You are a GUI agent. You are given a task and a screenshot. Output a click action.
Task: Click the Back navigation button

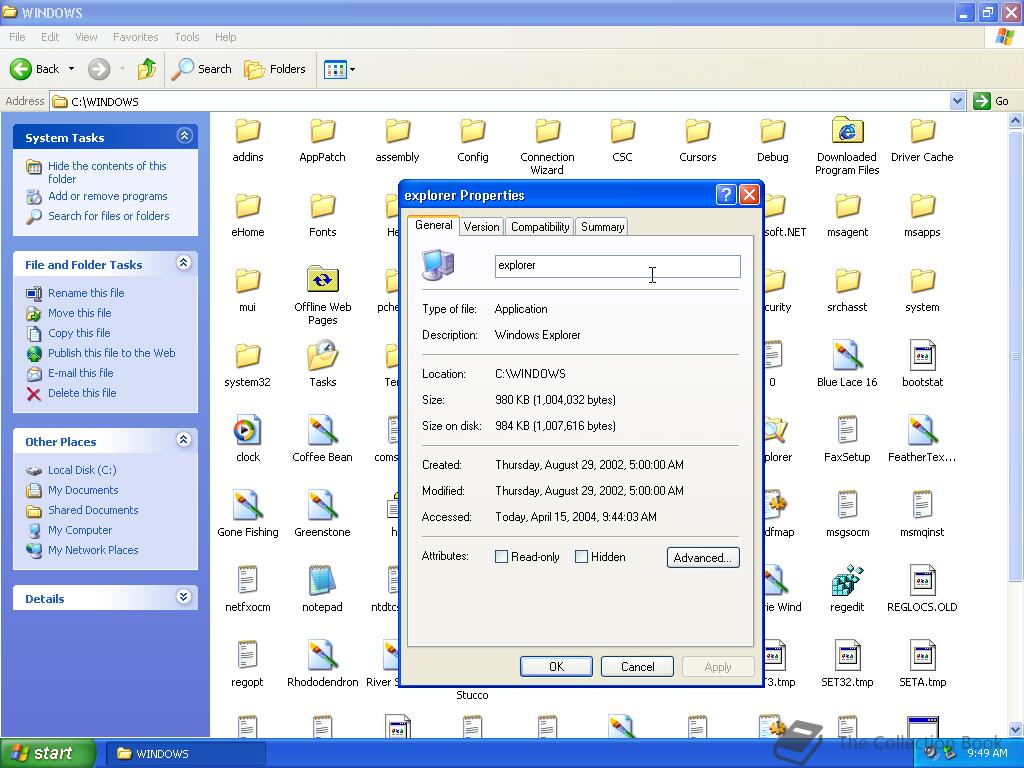pyautogui.click(x=35, y=69)
